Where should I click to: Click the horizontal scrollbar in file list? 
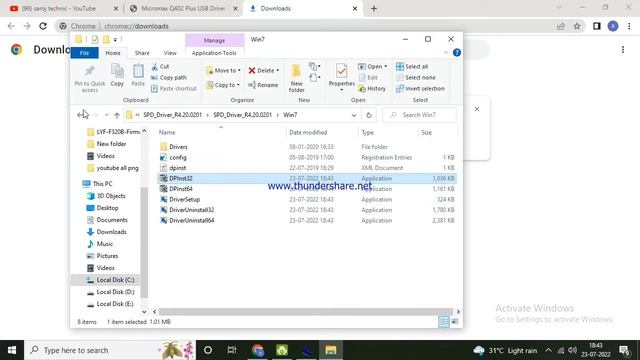coord(306,311)
